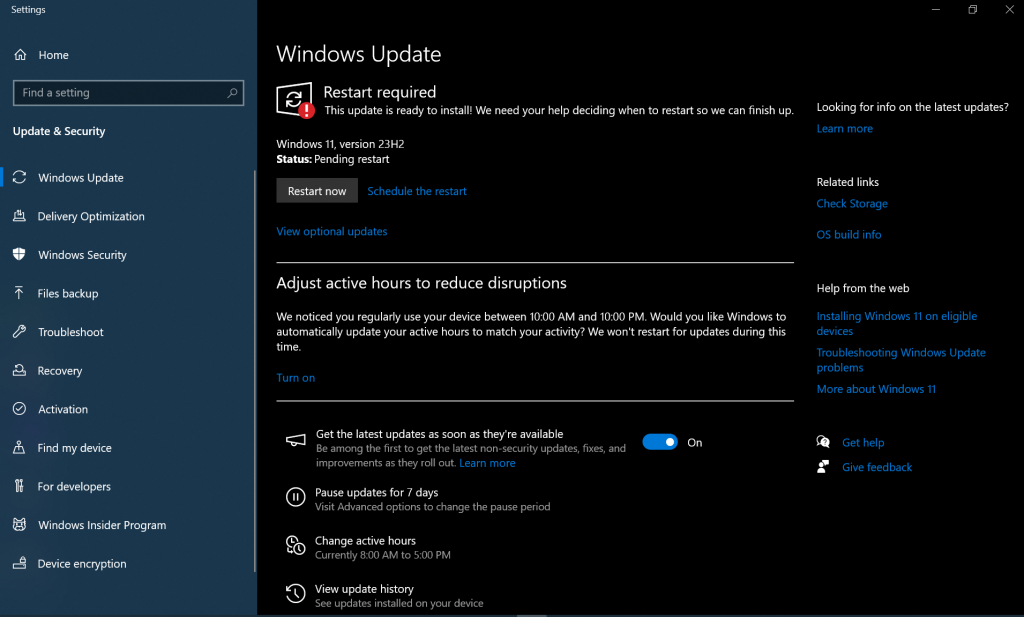1024x617 pixels.
Task: Click Turn on for active hours
Action: (x=295, y=377)
